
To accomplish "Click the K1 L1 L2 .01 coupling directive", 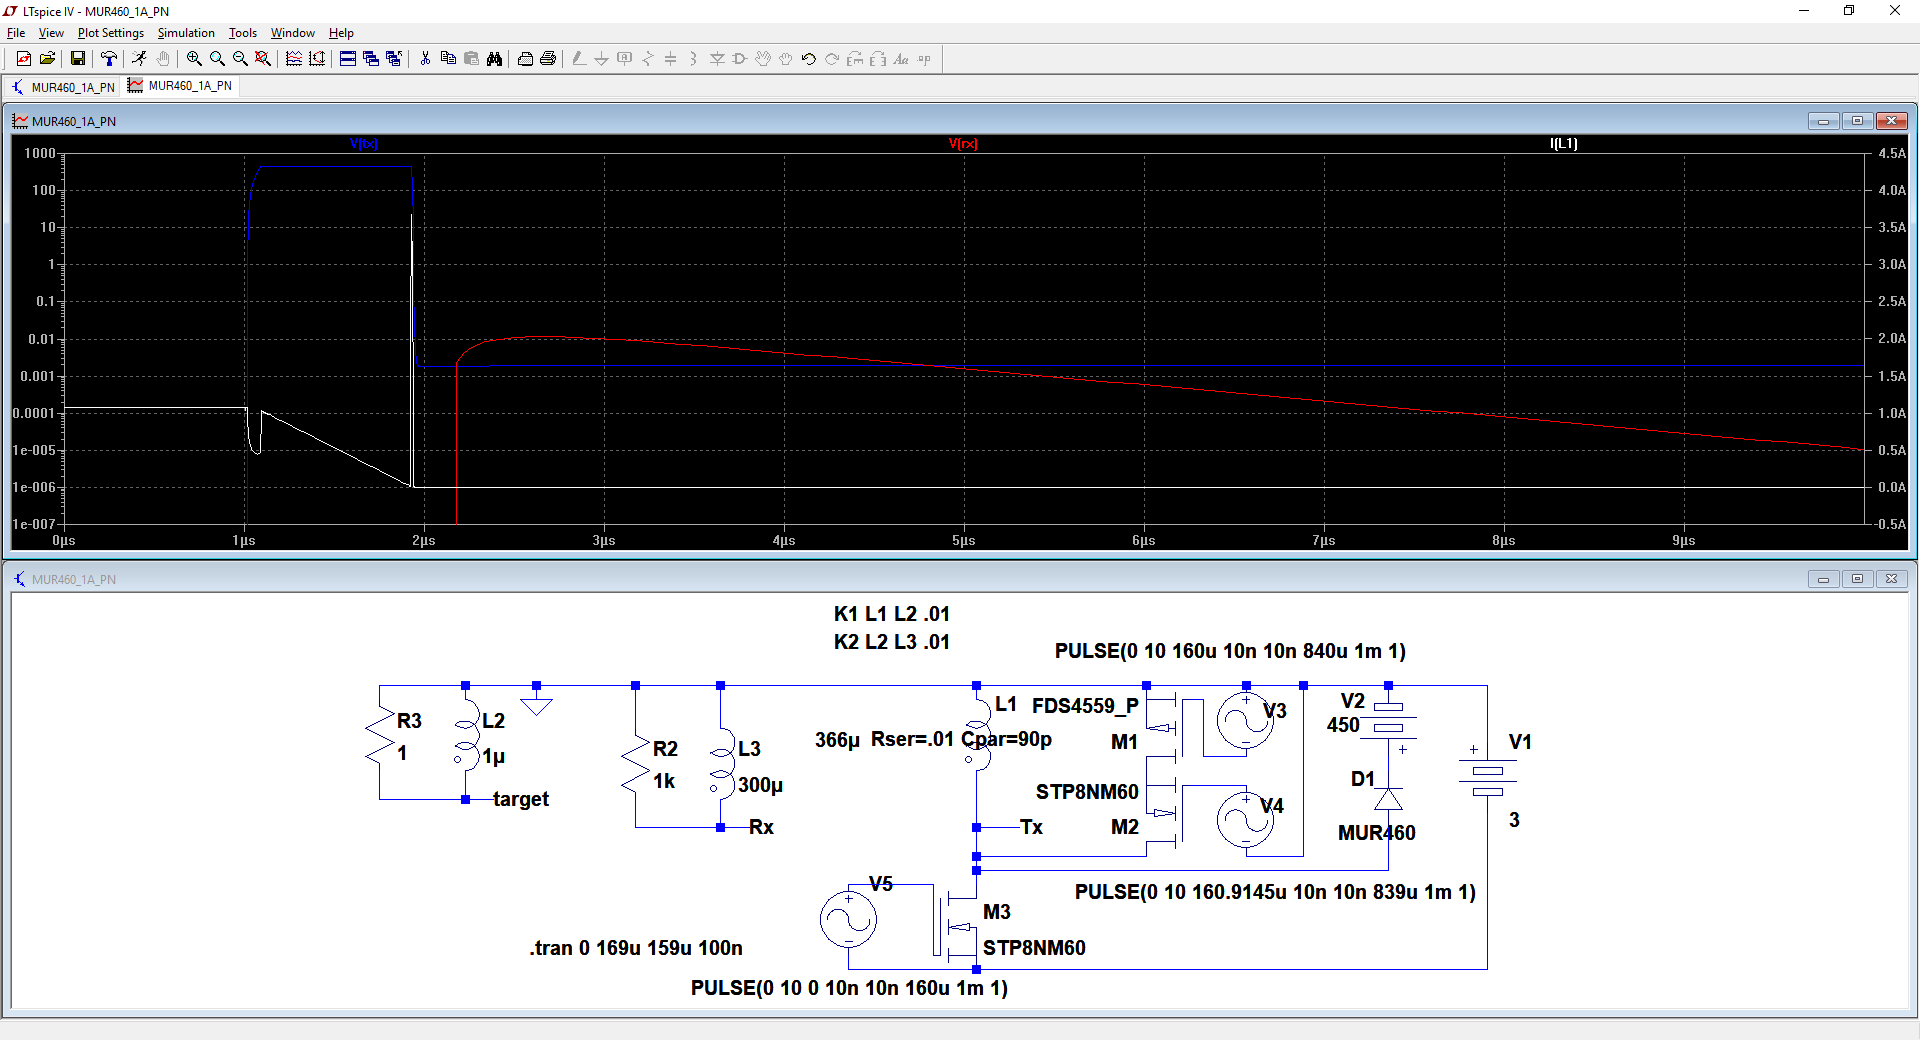I will click(x=891, y=614).
